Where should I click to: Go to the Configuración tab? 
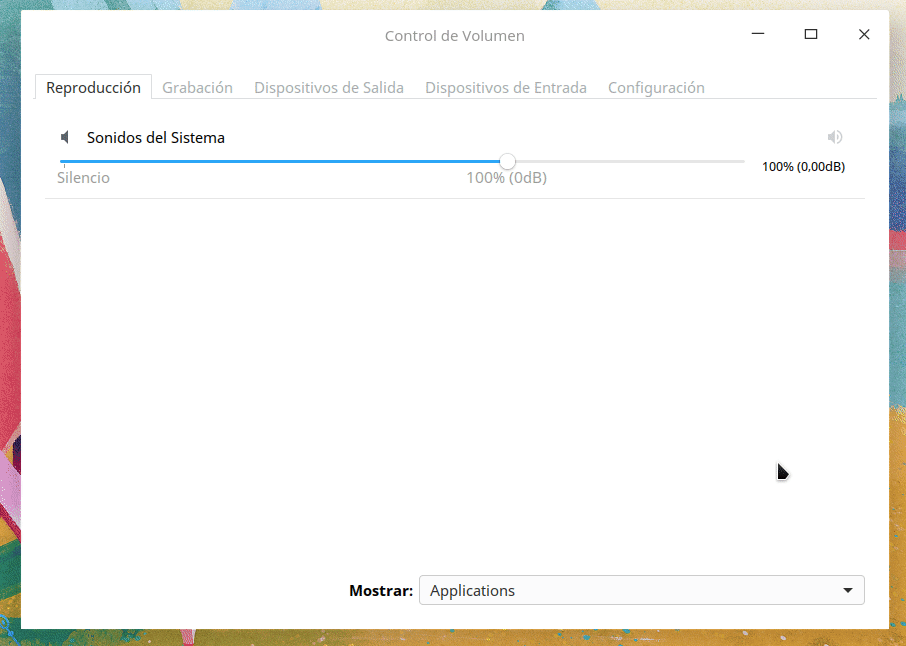pos(656,87)
